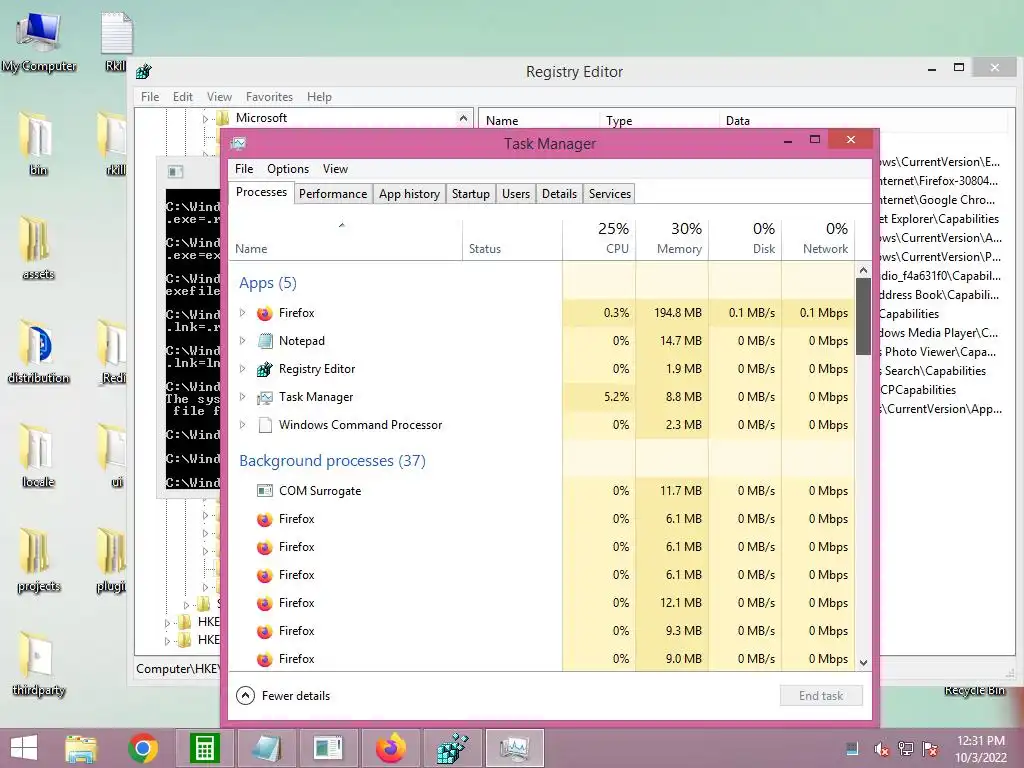Click Task Manager title bar icon
This screenshot has width=1024, height=768.
[x=238, y=143]
